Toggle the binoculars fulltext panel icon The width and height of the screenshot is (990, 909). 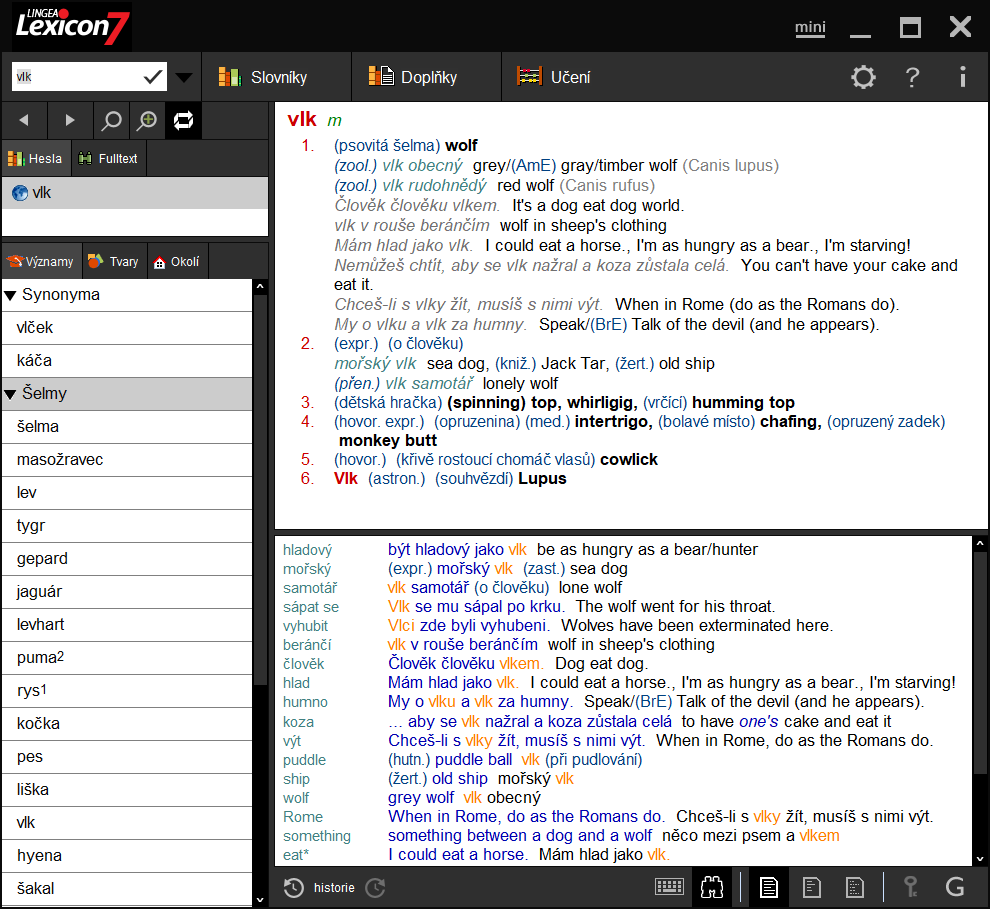(712, 888)
